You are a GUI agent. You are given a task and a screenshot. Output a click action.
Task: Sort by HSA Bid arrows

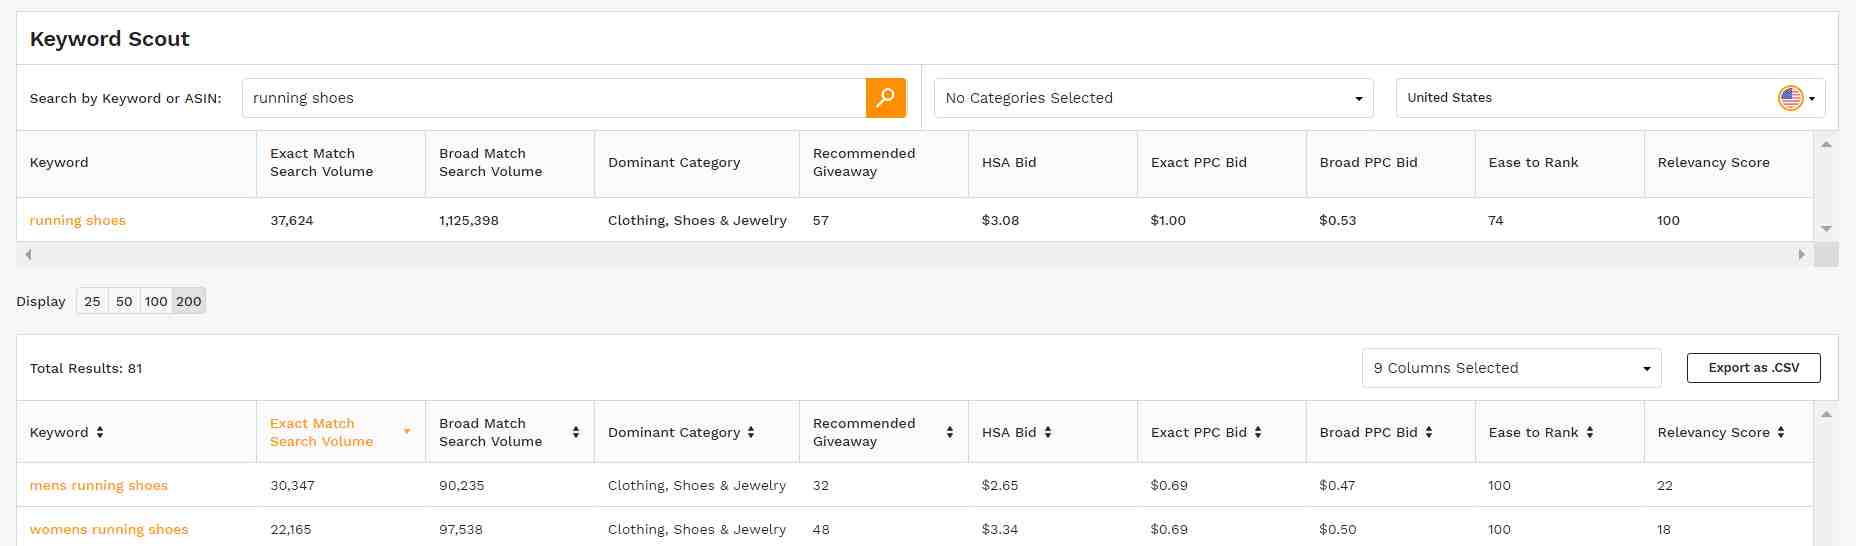pos(1048,432)
